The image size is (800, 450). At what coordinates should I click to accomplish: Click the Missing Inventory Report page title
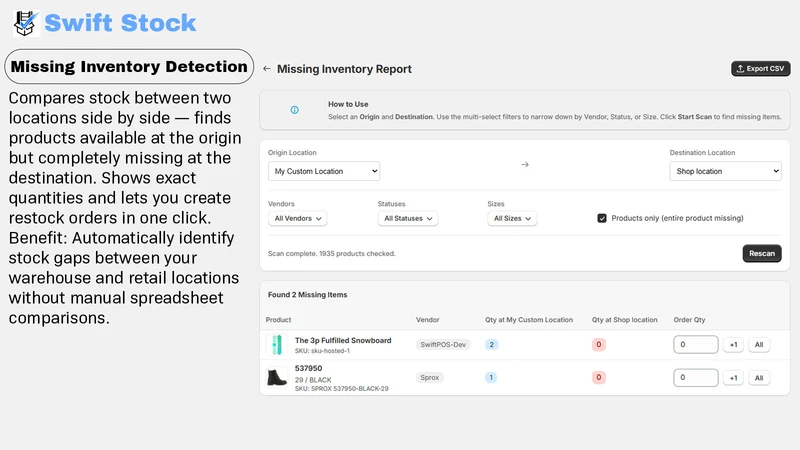pyautogui.click(x=344, y=69)
